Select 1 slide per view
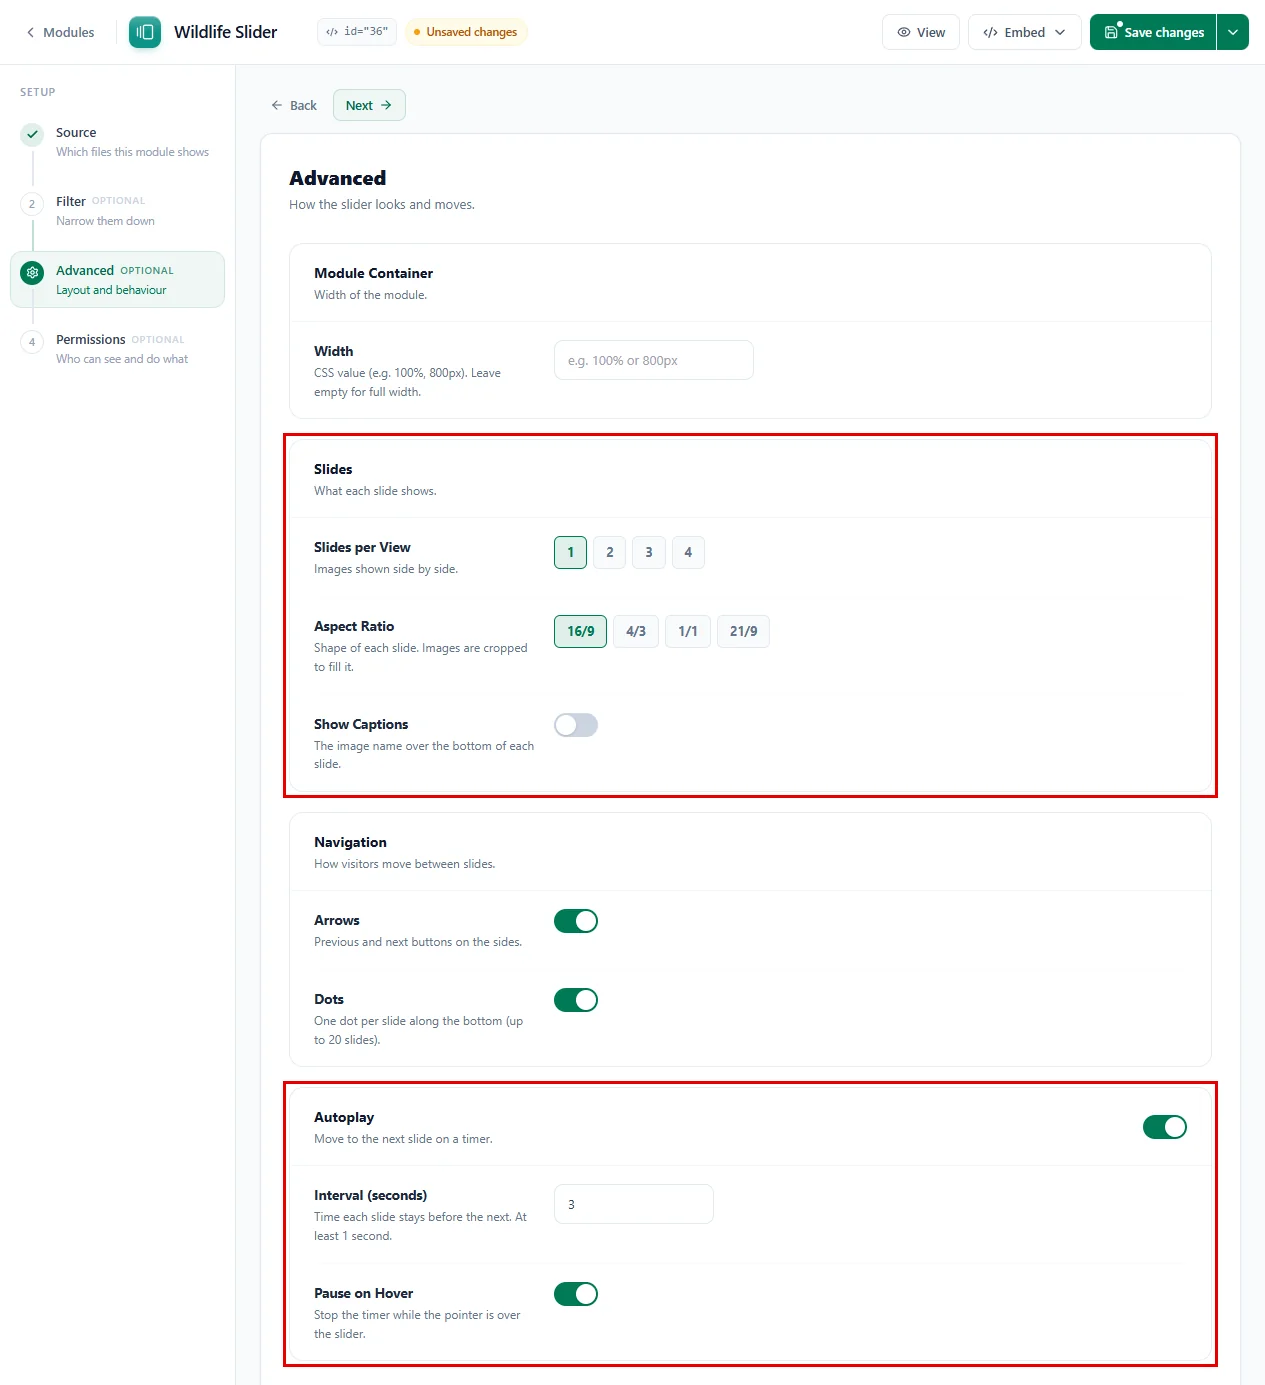The height and width of the screenshot is (1385, 1265). 571,552
